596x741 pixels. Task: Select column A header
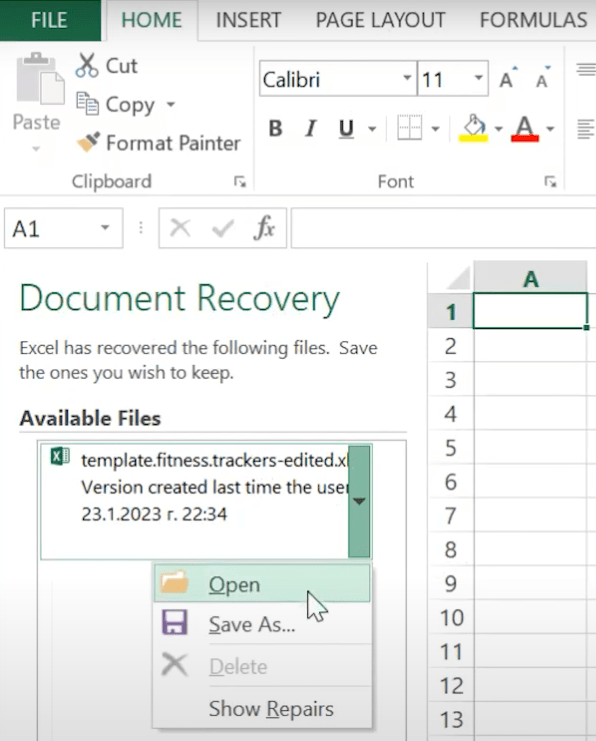(x=530, y=277)
